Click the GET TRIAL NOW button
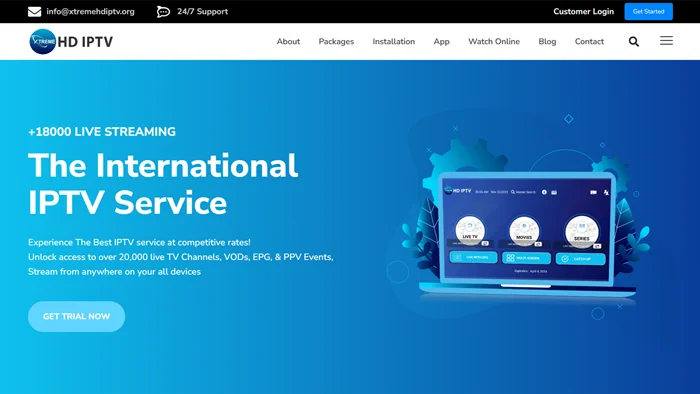 pyautogui.click(x=76, y=316)
